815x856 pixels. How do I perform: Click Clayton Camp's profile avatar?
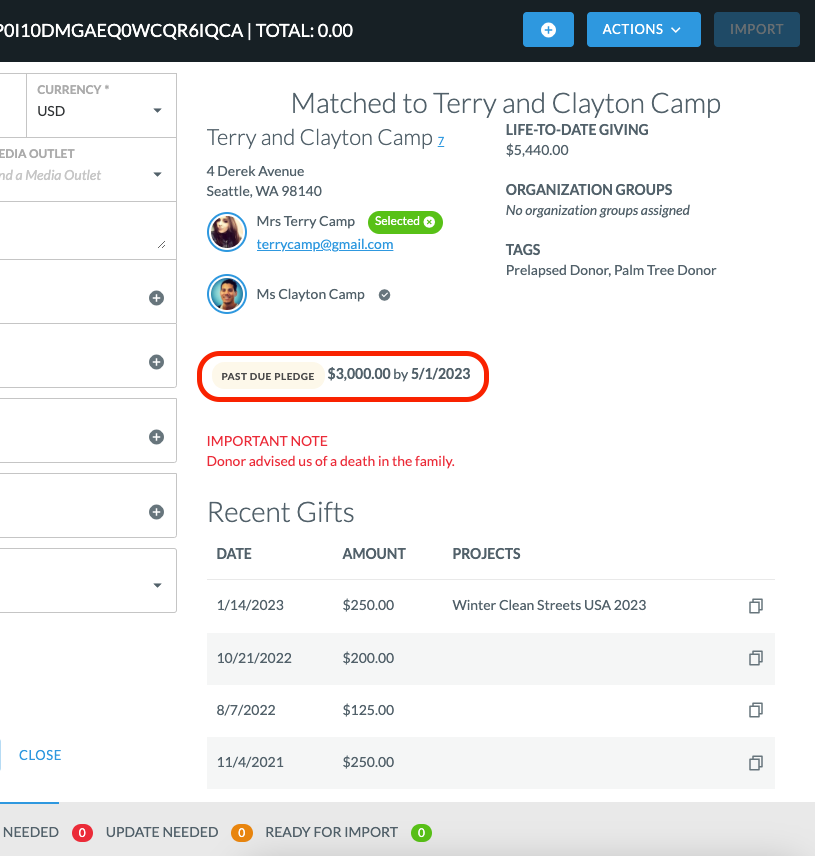(x=226, y=295)
